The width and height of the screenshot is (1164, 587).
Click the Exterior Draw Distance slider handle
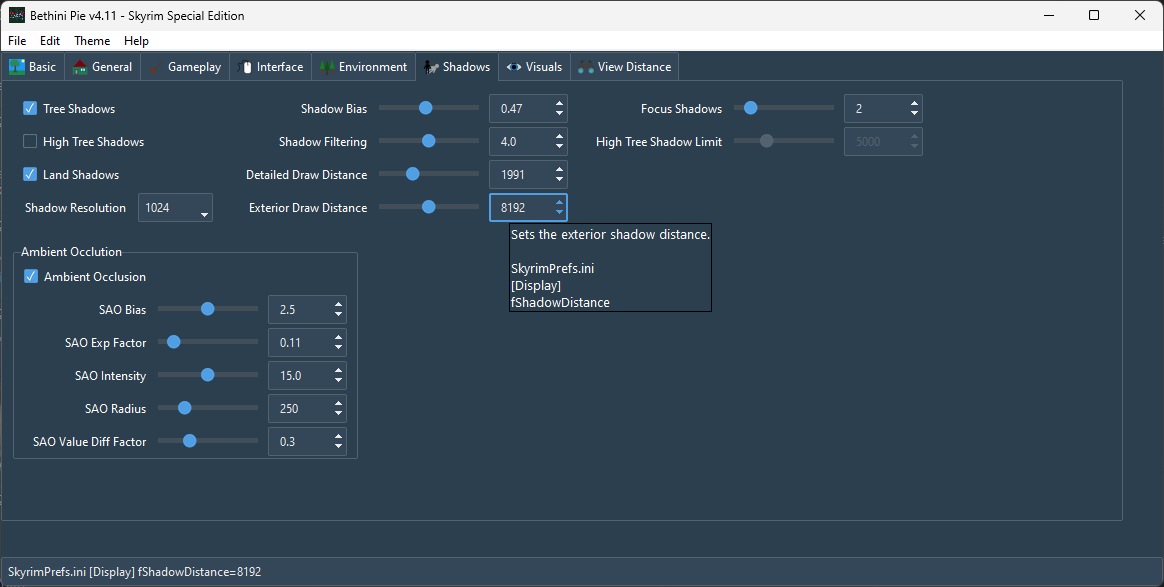428,207
